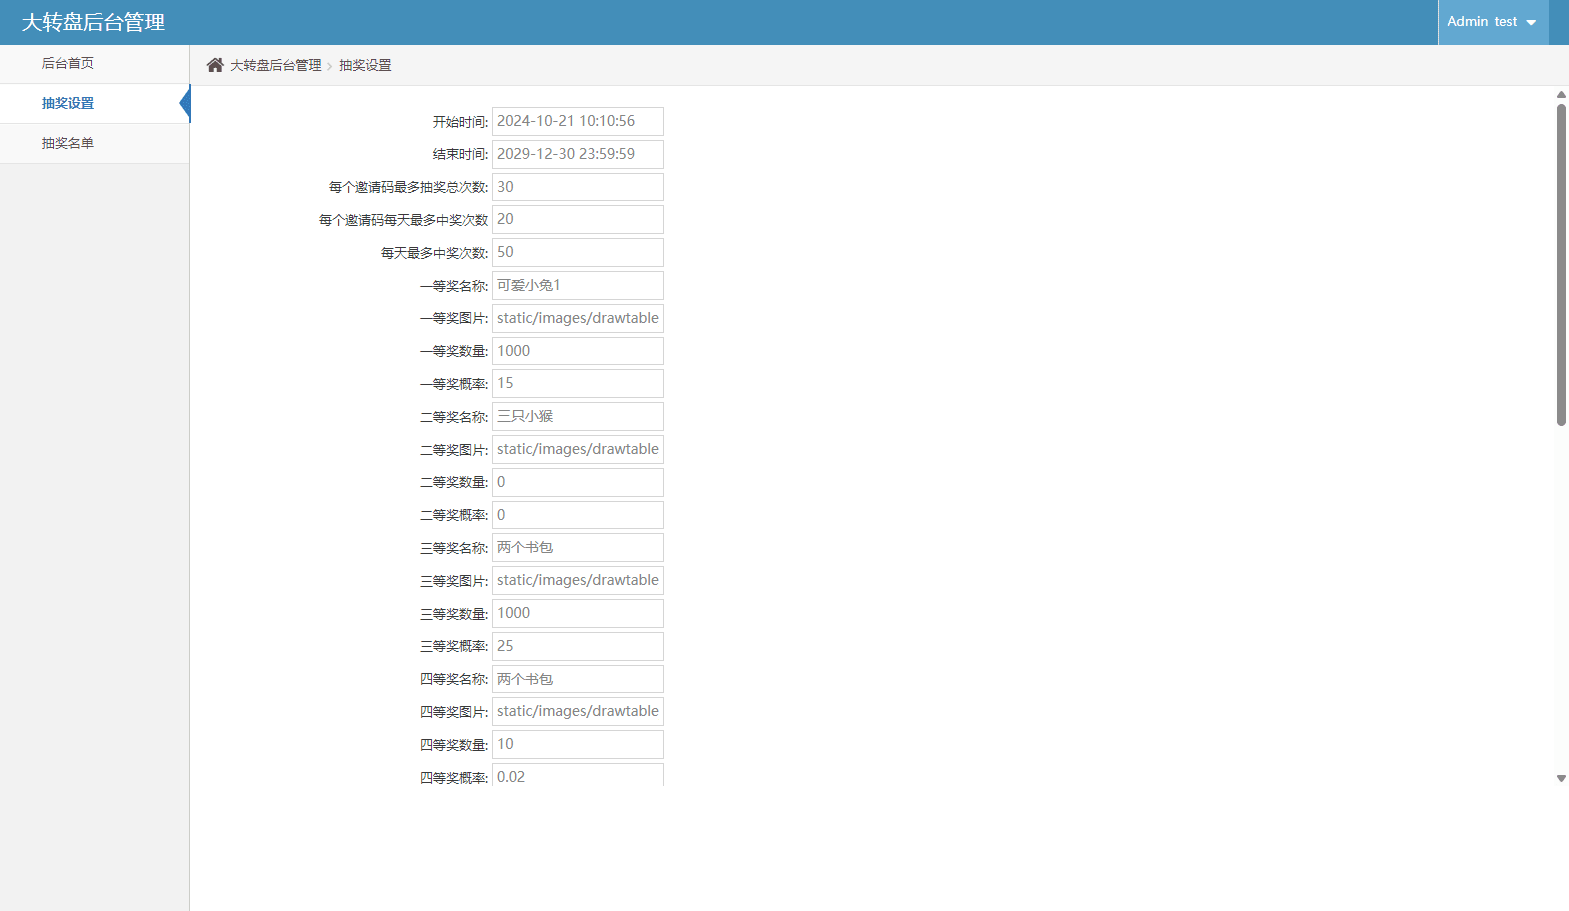The height and width of the screenshot is (911, 1569).
Task: Click the scrollbar up arrow
Action: 1561,95
